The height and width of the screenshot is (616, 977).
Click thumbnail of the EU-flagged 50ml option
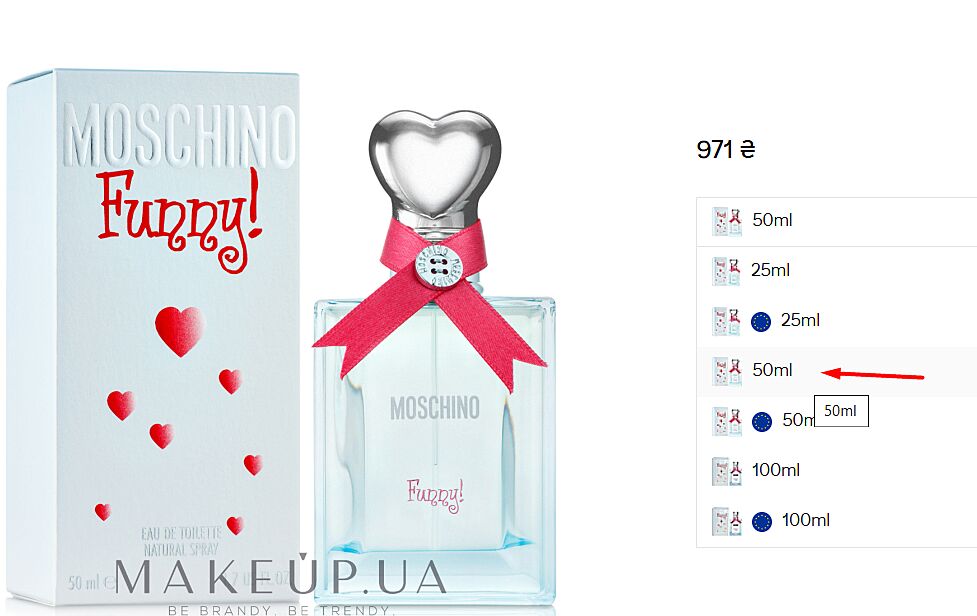click(x=727, y=422)
